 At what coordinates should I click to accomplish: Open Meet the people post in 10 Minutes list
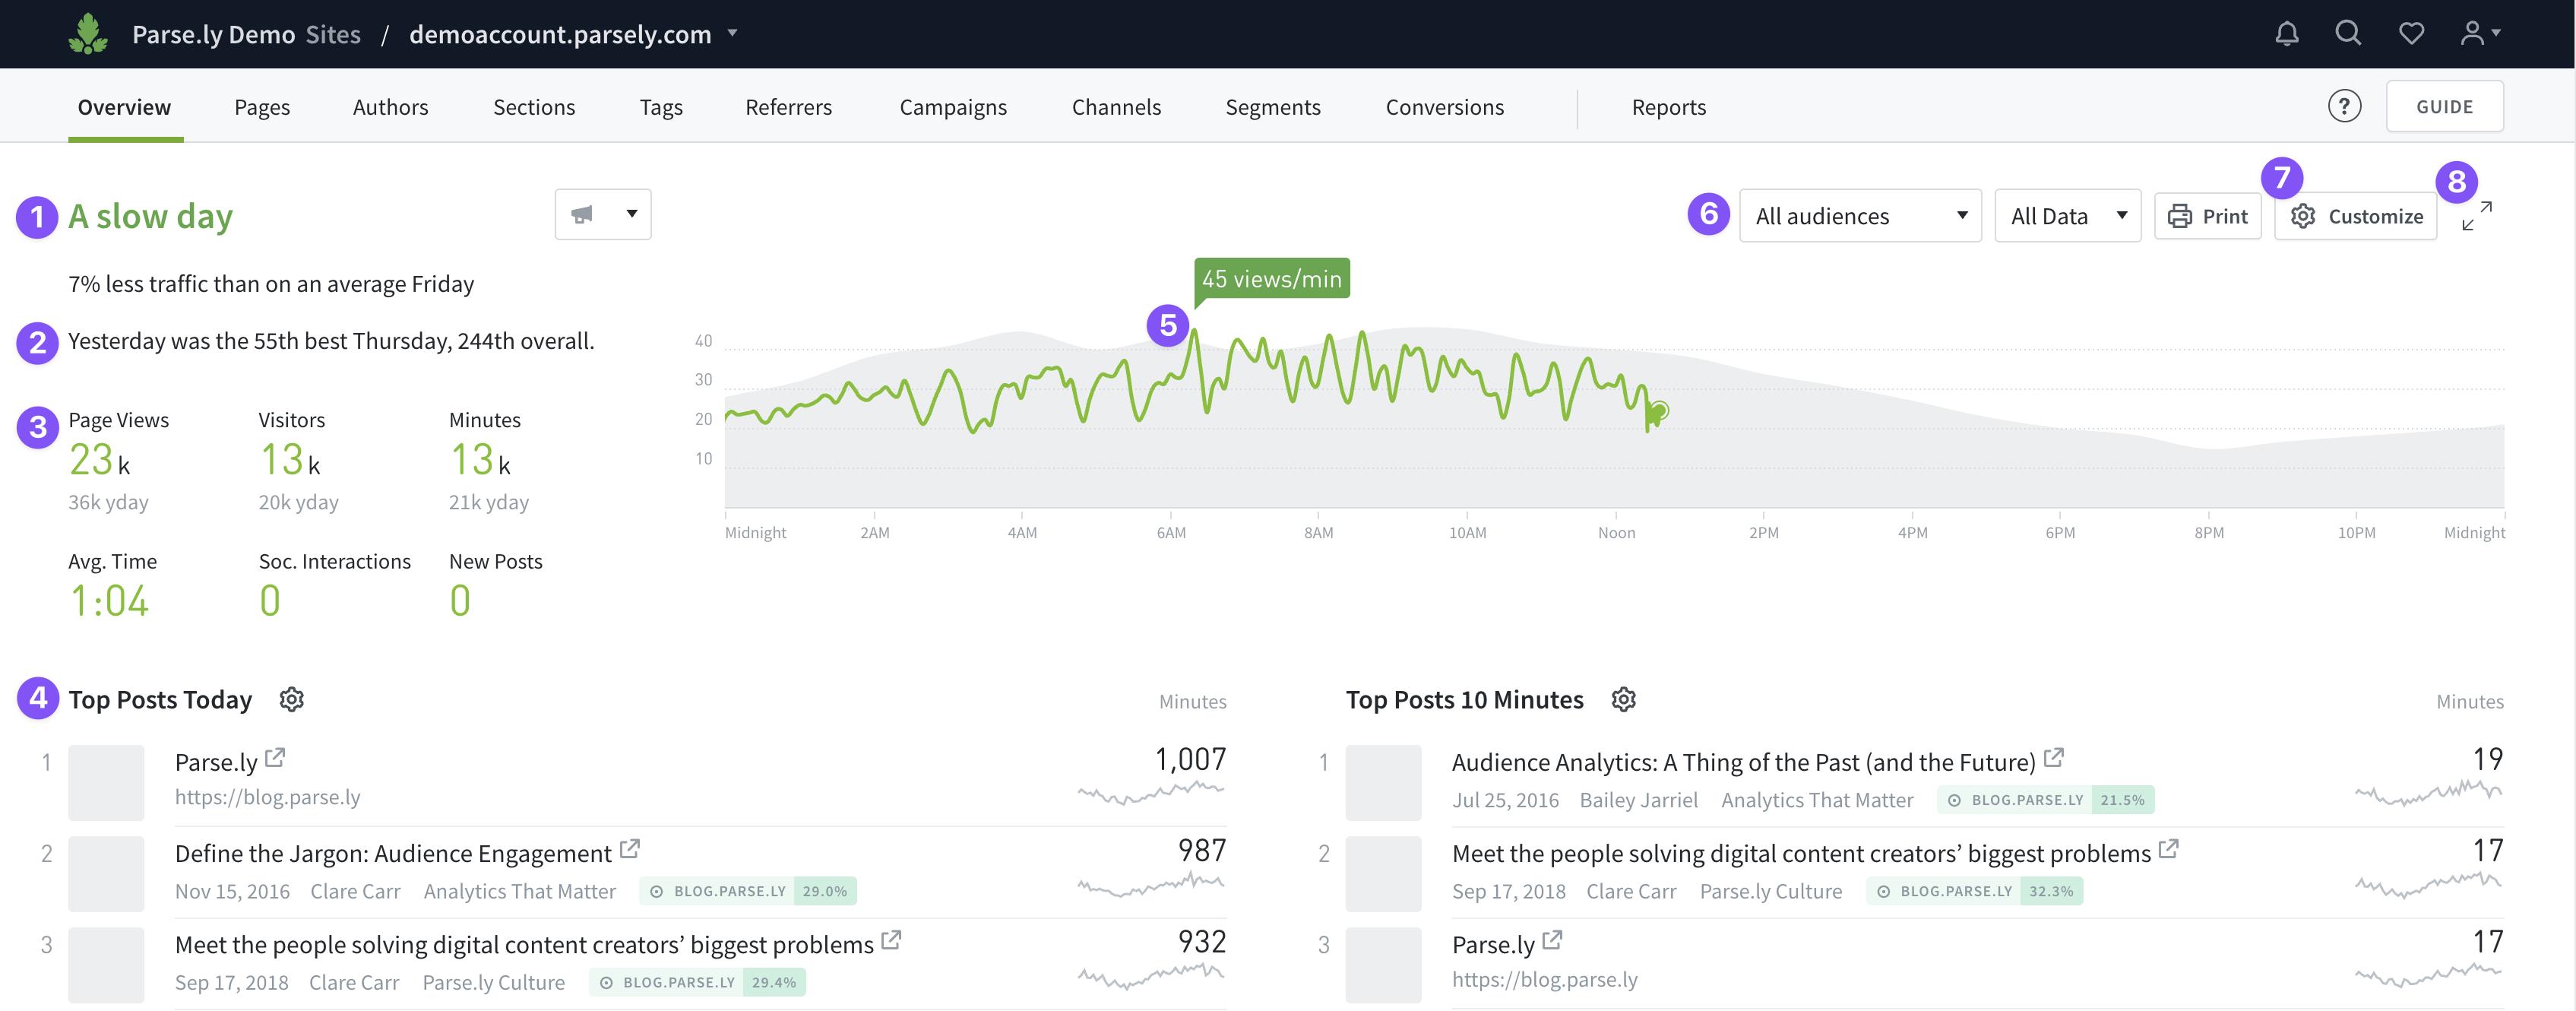[1801, 853]
